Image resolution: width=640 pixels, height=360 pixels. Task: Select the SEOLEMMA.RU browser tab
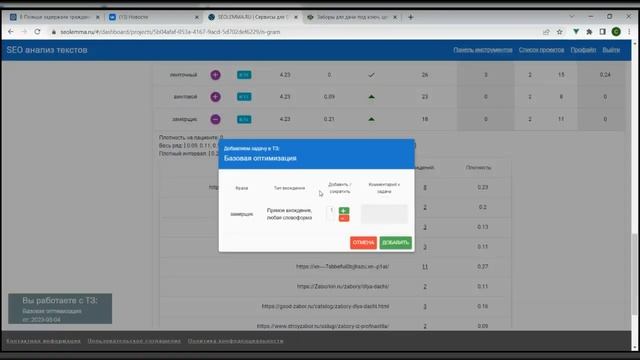252,17
